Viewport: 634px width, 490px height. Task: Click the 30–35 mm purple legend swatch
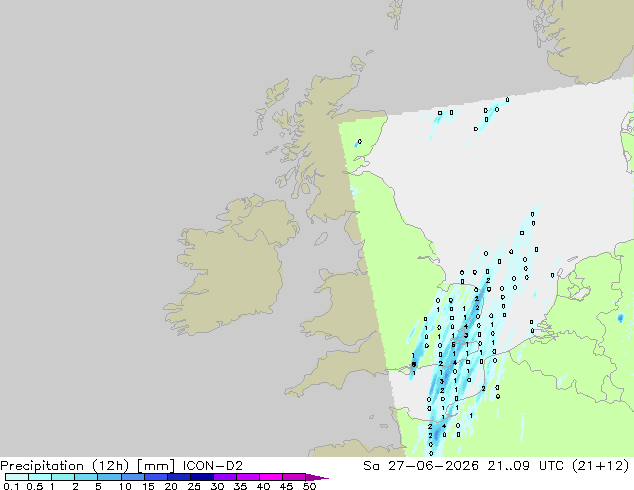[225, 477]
